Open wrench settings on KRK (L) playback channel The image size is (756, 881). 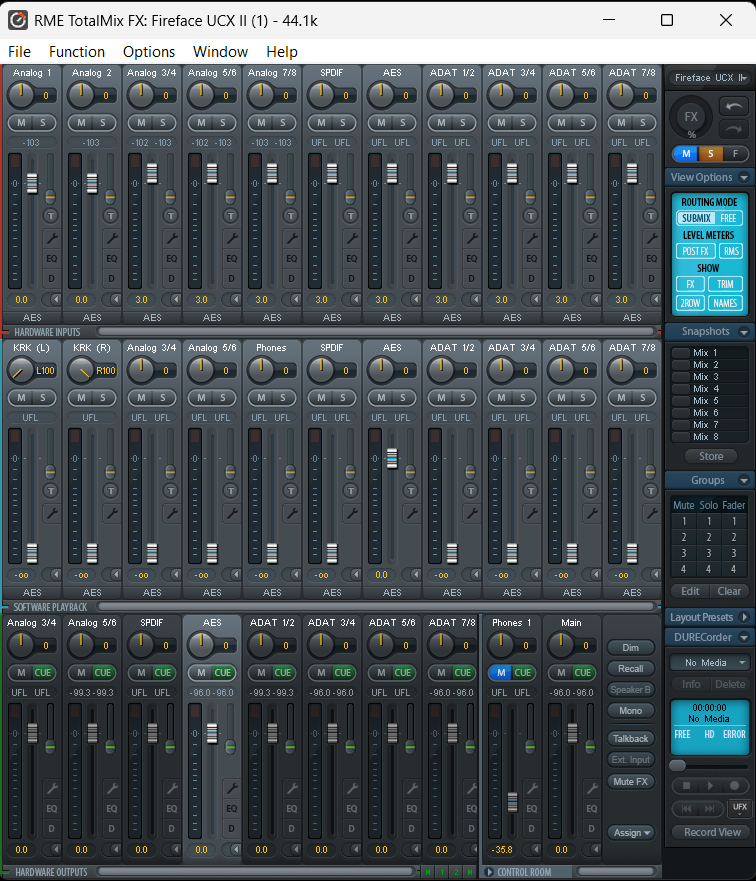click(x=52, y=513)
